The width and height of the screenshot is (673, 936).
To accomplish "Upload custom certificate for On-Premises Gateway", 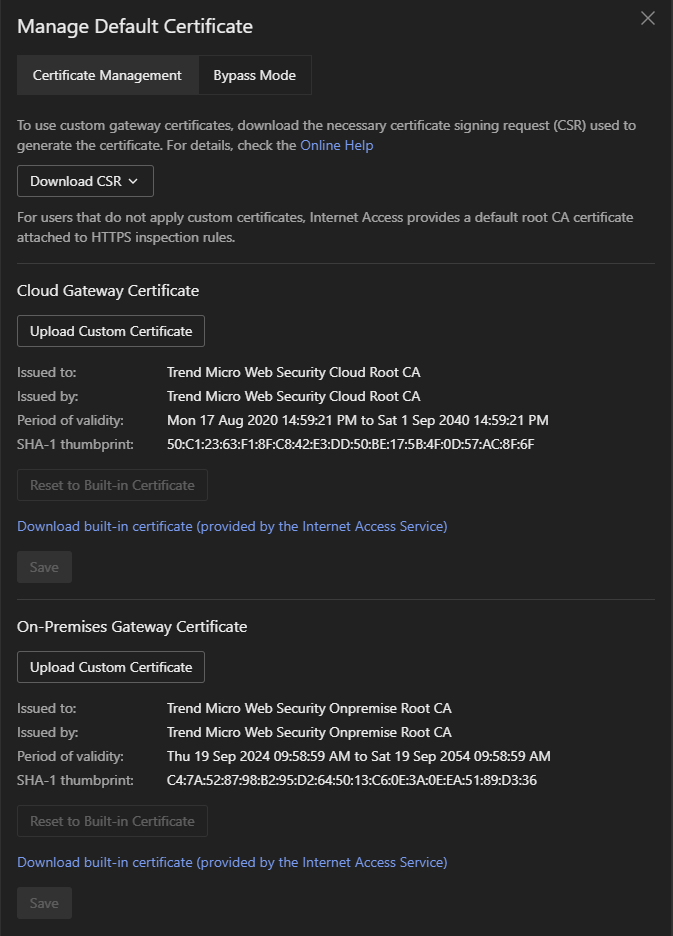I will pyautogui.click(x=111, y=667).
